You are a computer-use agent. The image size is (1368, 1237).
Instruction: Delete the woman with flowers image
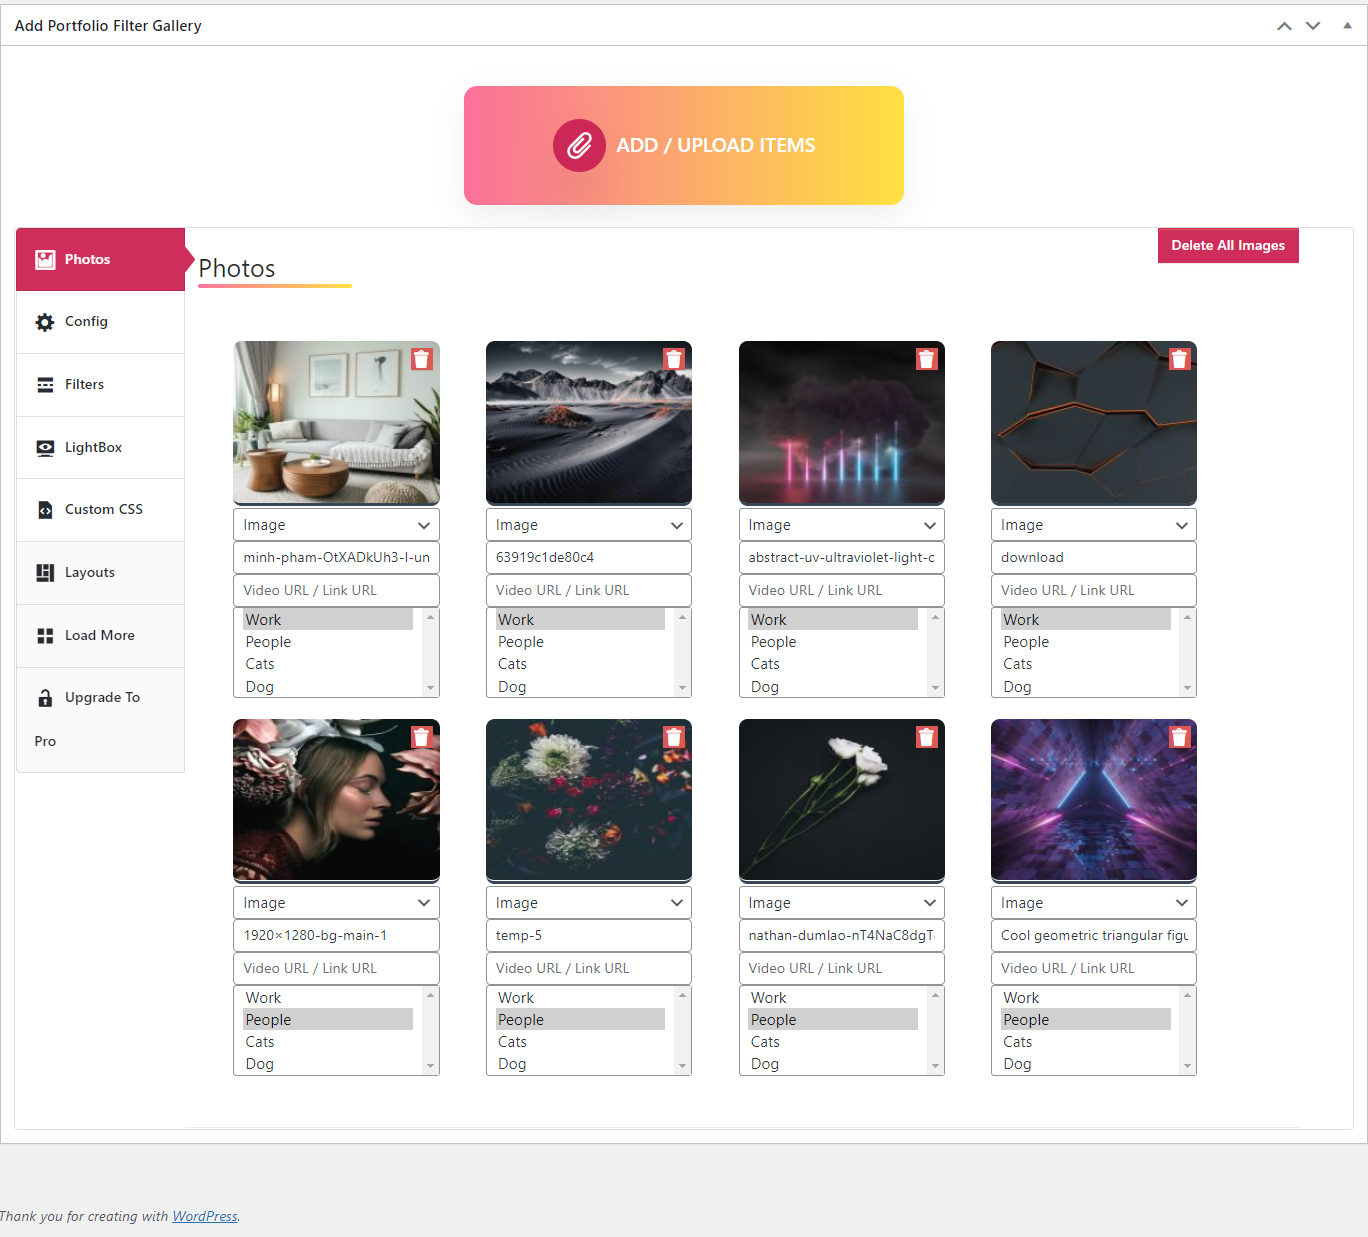click(x=422, y=737)
